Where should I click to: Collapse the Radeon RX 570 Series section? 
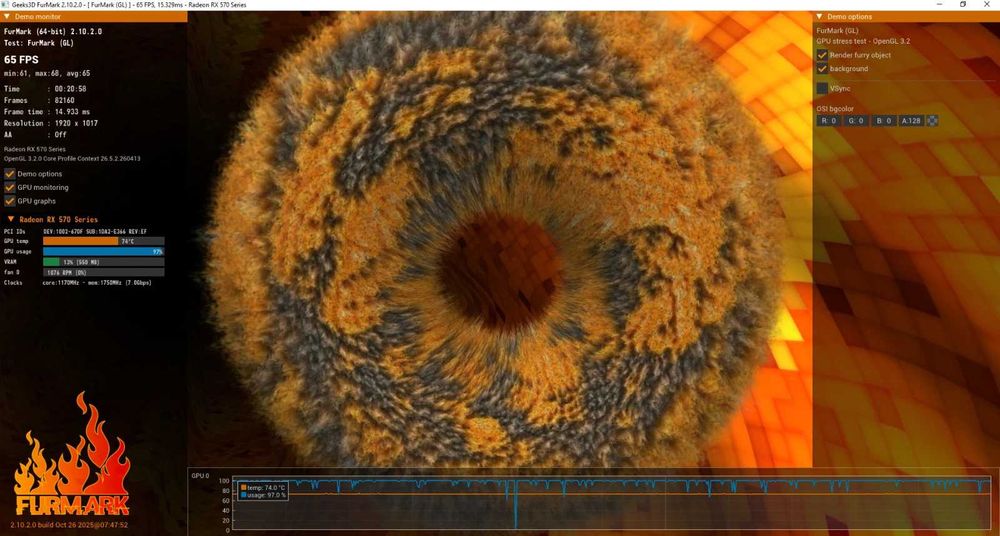11,219
